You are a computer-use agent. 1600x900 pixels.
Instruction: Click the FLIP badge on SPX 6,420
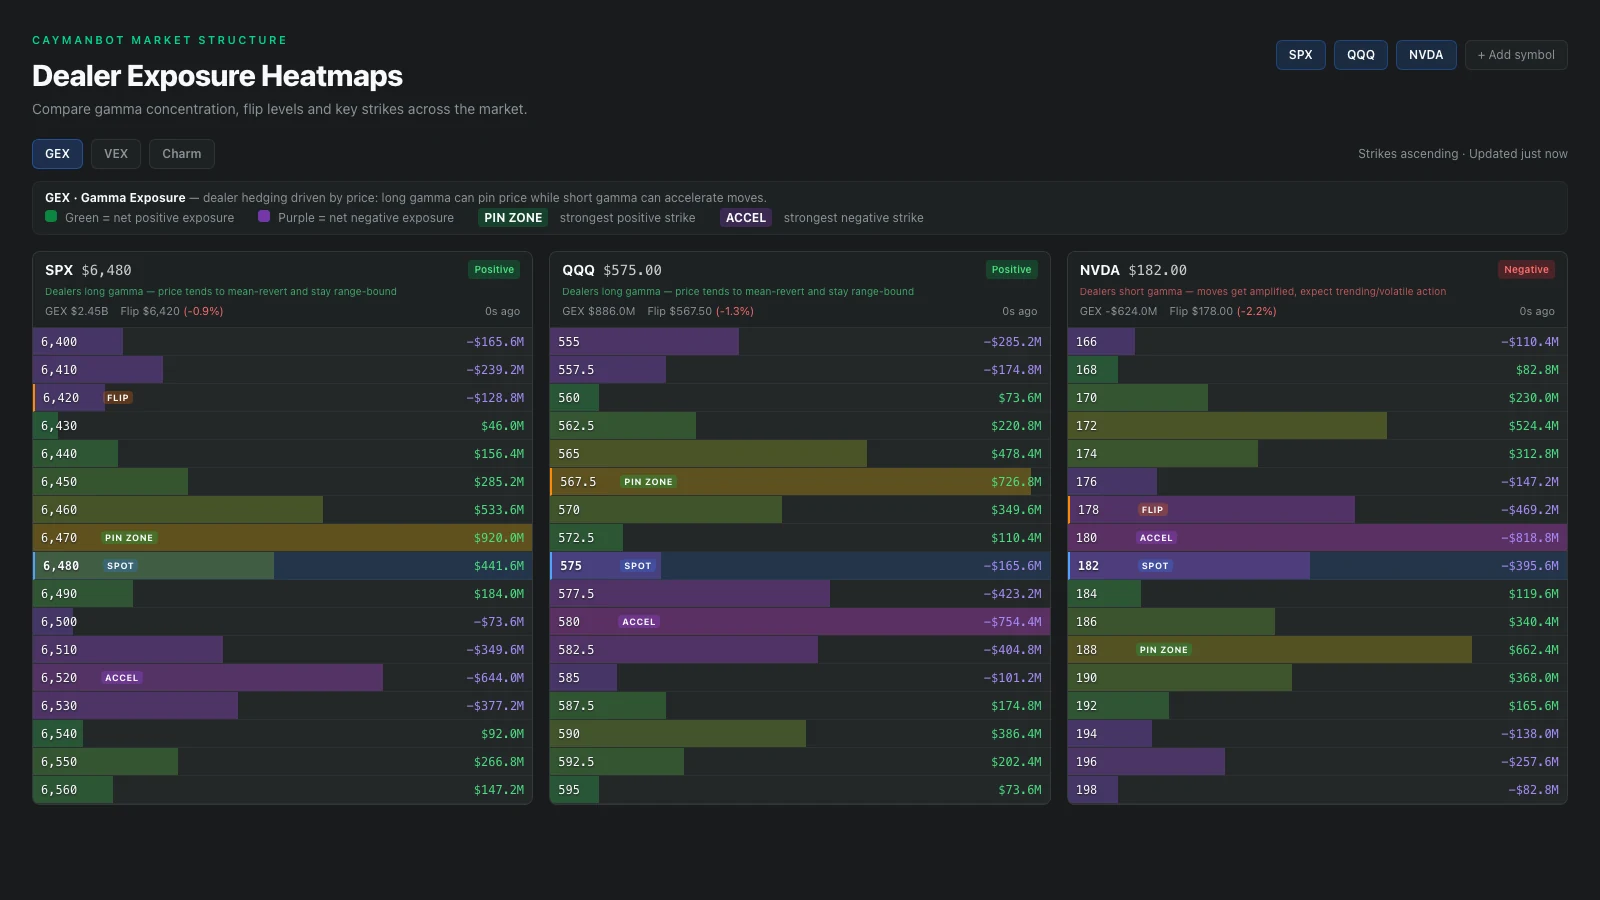[118, 398]
